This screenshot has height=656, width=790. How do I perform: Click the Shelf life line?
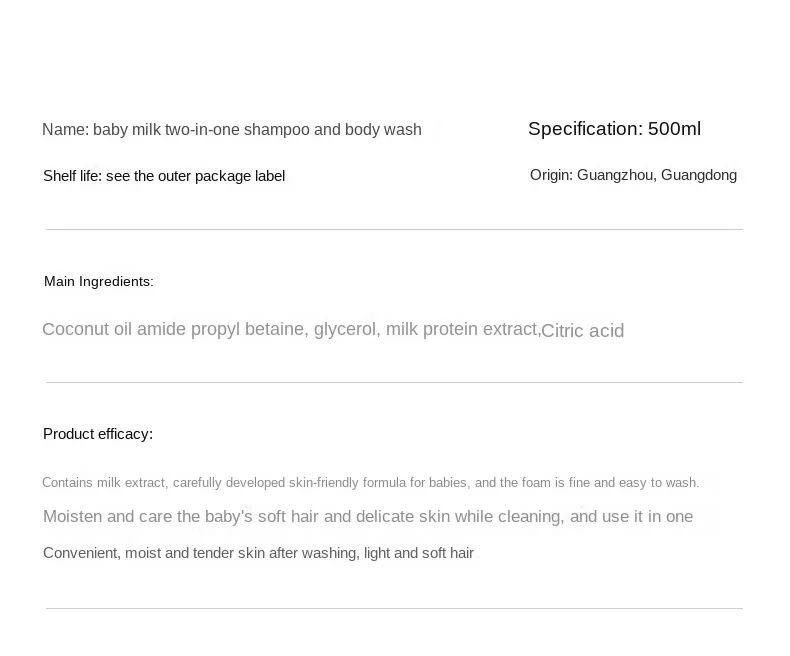(164, 176)
